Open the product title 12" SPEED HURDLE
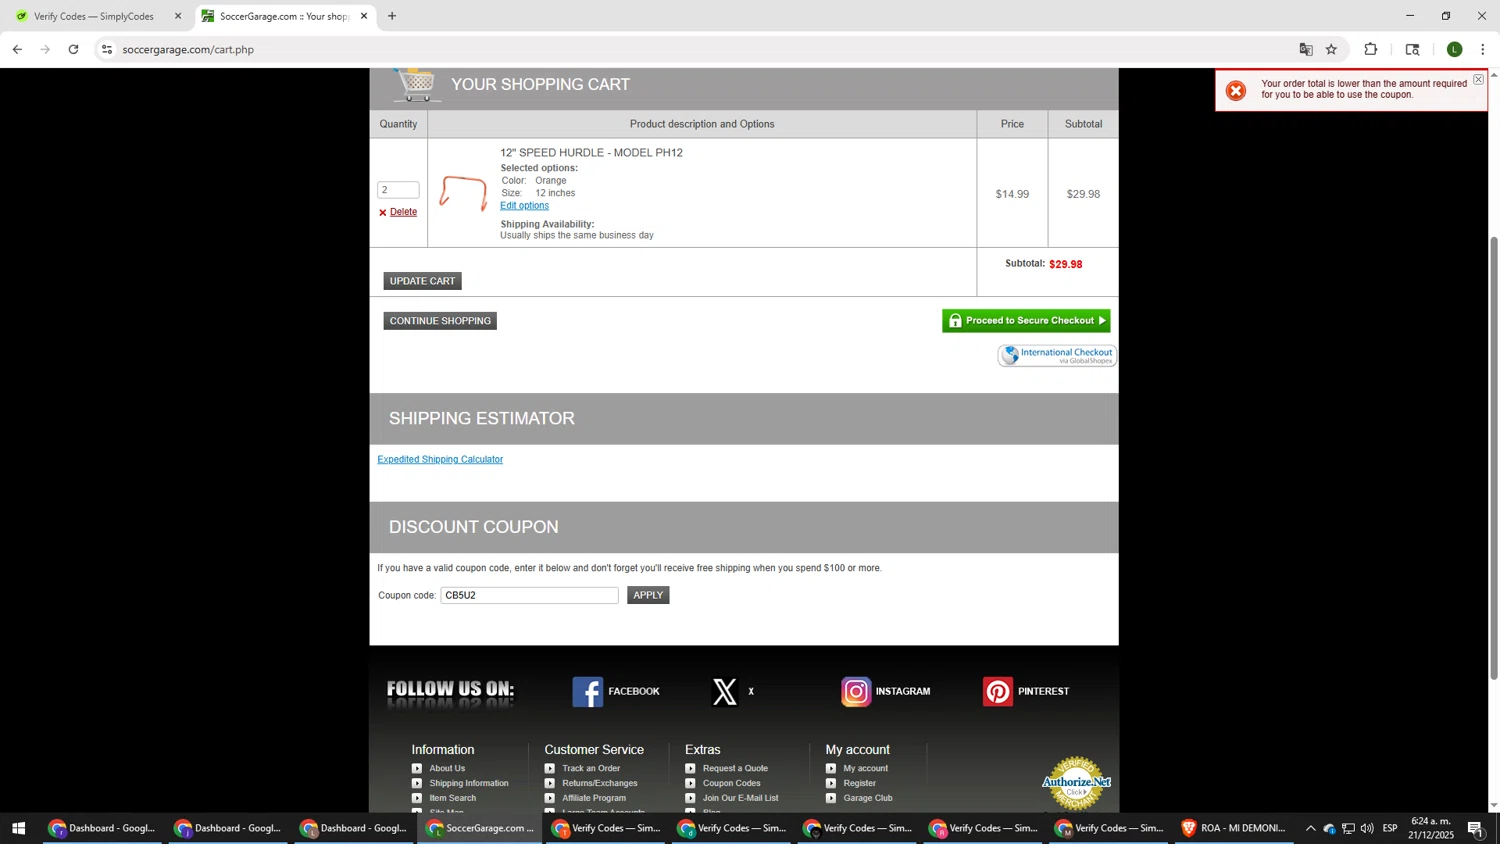 pyautogui.click(x=591, y=153)
